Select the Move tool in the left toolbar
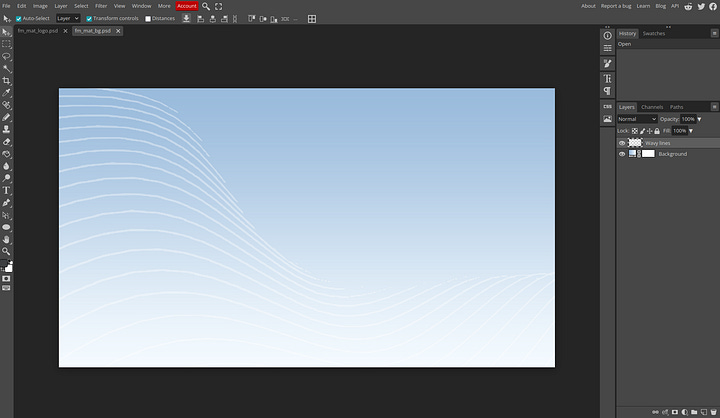 [x=6, y=32]
